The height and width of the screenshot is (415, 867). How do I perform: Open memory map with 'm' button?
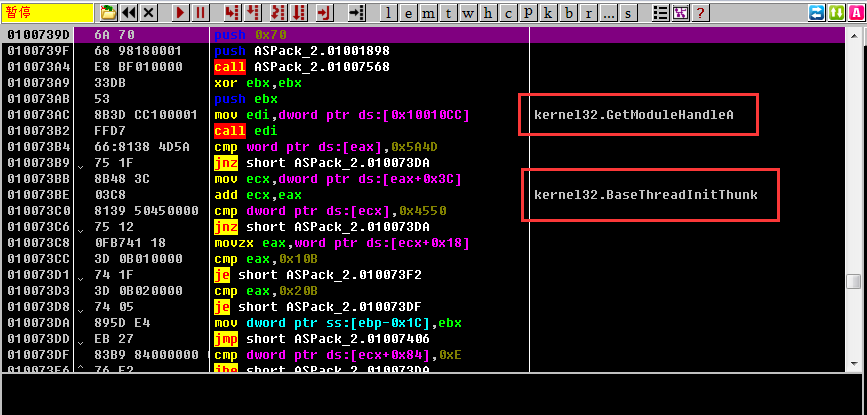tap(429, 13)
